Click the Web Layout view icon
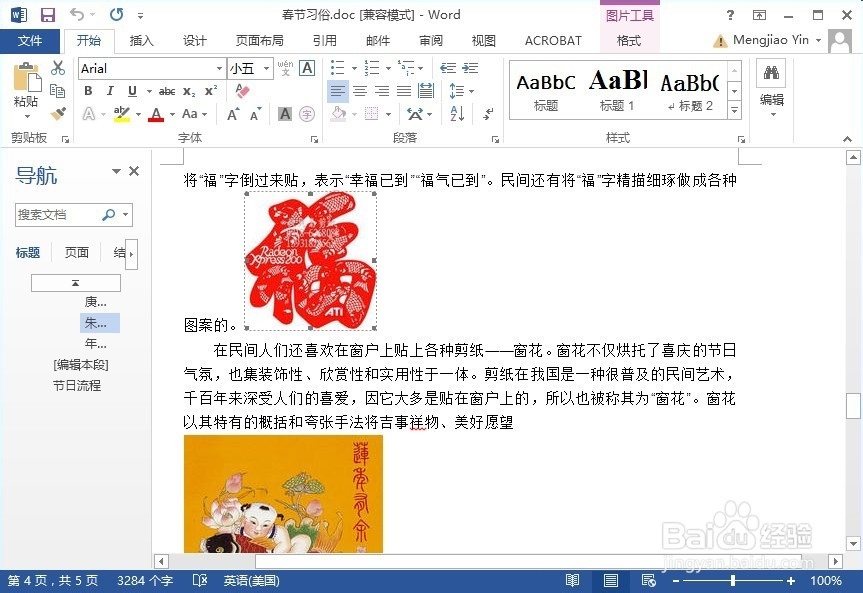The height and width of the screenshot is (593, 863). pyautogui.click(x=649, y=580)
